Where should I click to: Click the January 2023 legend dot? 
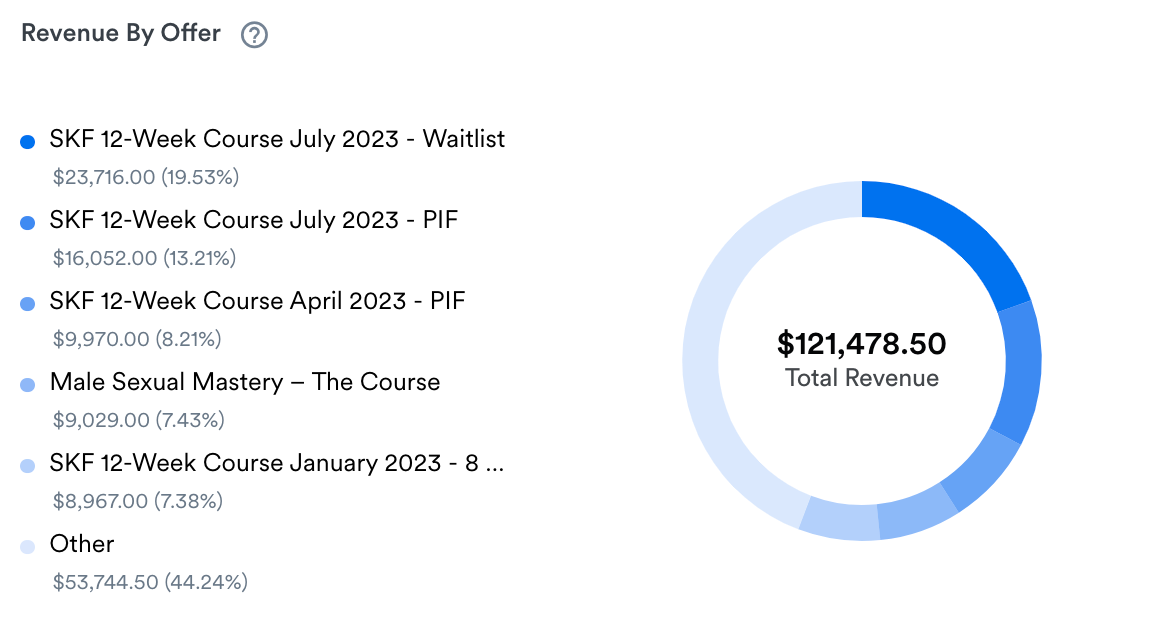coord(28,466)
